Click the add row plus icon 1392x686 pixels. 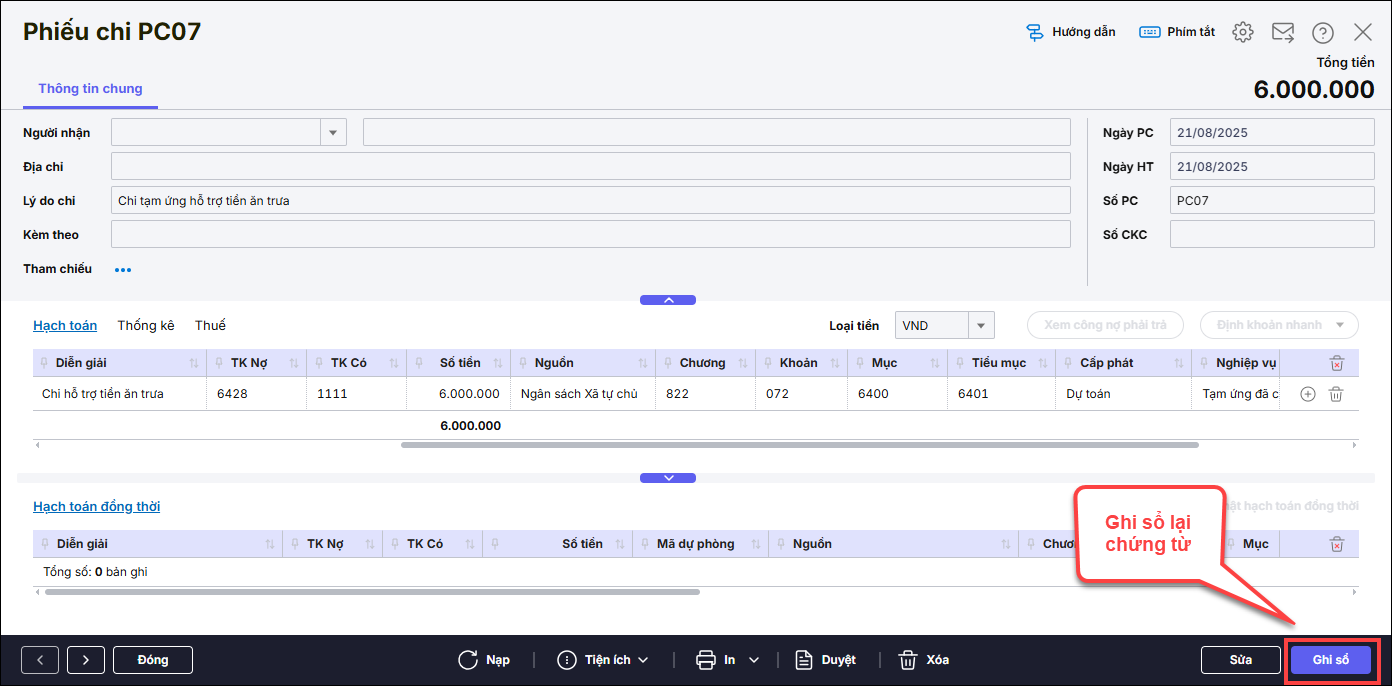(x=1307, y=394)
